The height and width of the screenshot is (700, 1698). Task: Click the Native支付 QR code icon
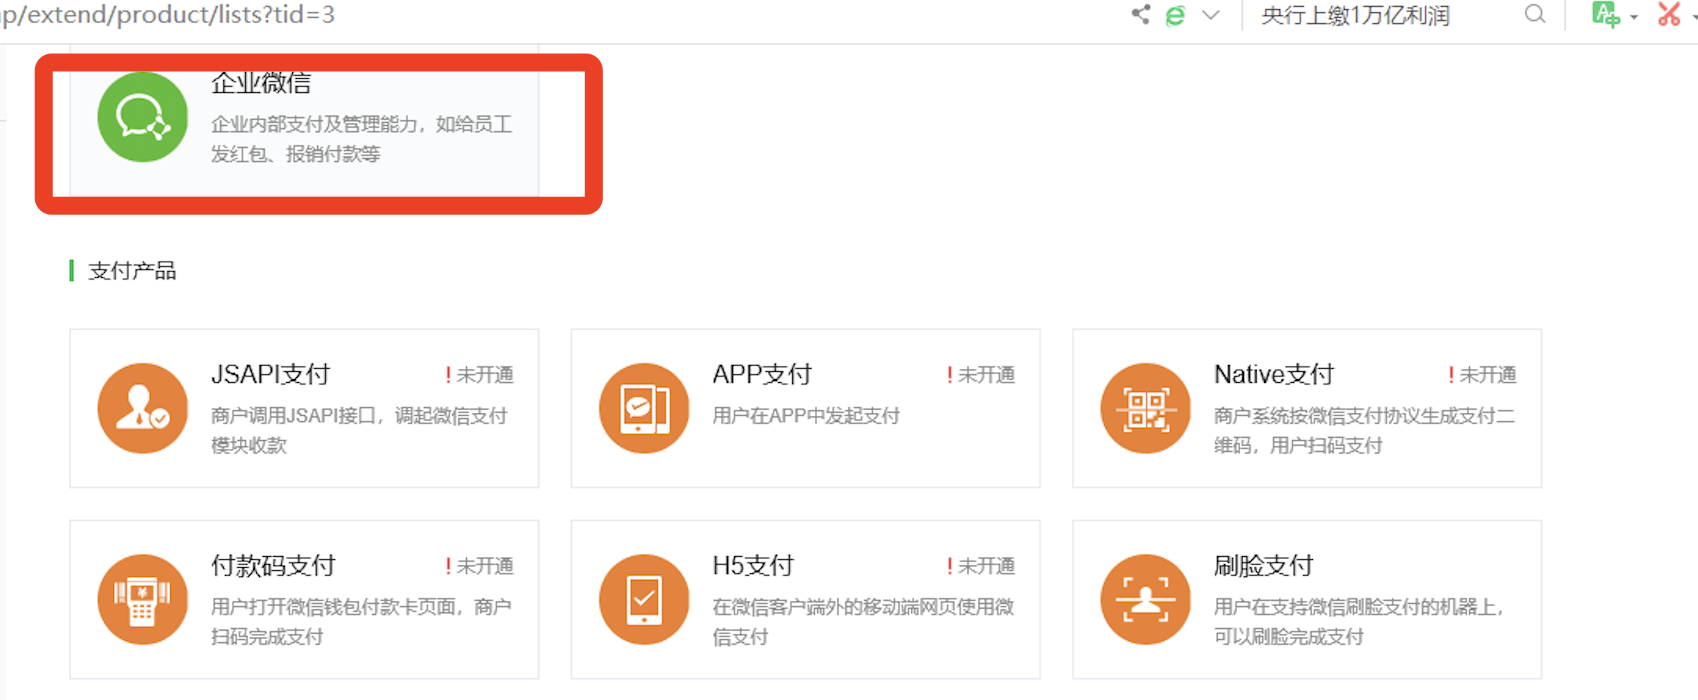click(1145, 408)
